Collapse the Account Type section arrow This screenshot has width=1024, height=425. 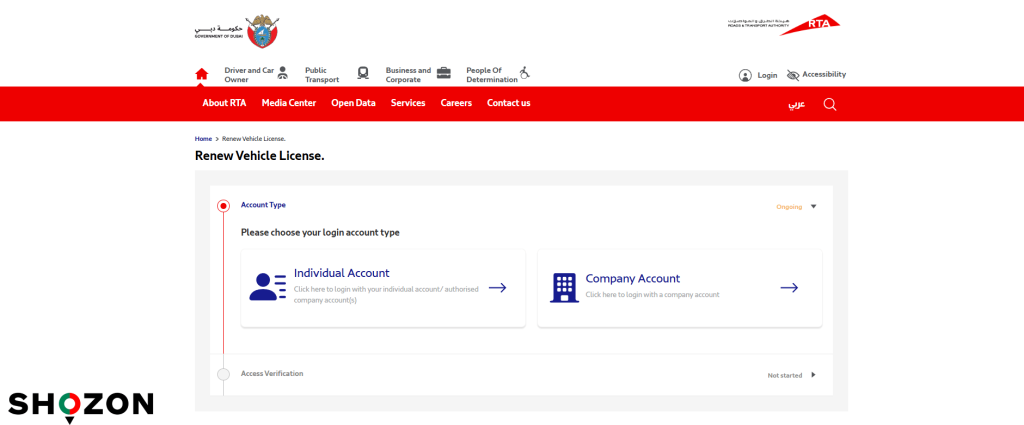814,207
